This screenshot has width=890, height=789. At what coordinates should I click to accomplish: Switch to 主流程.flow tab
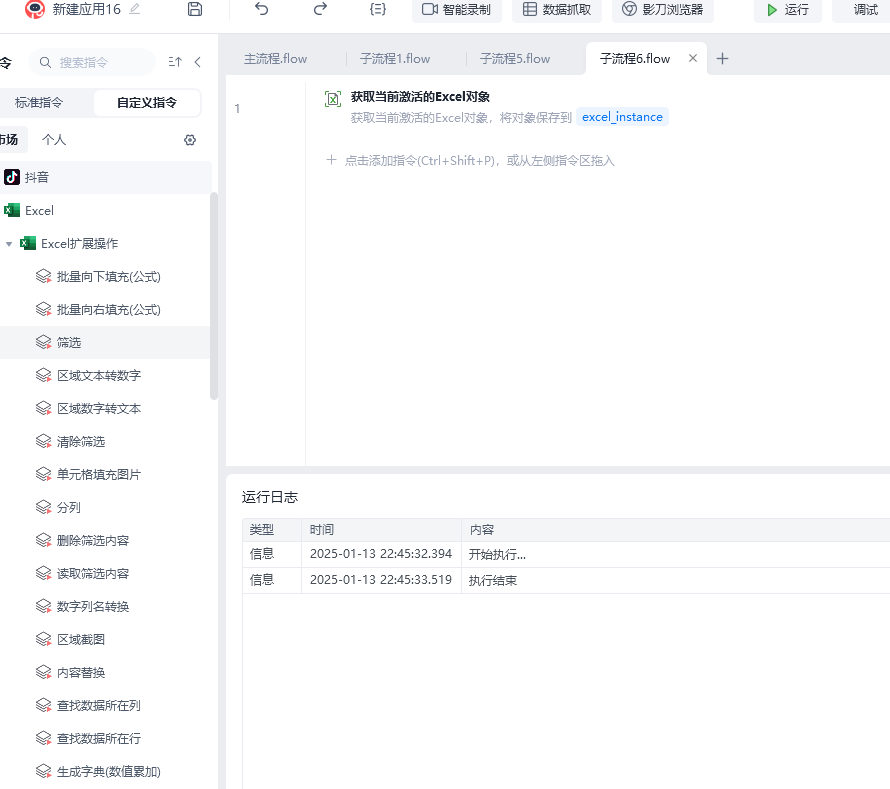point(276,59)
